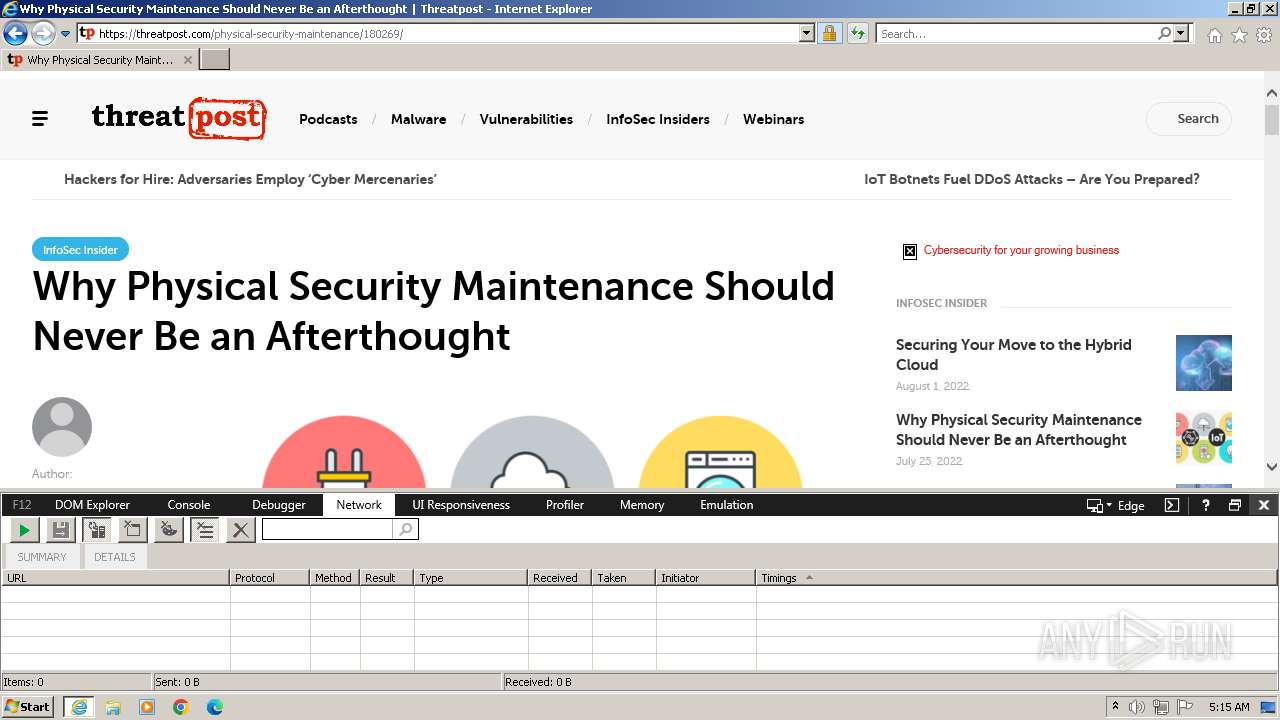Open the Podcasts navigation link
The image size is (1280, 720).
point(328,119)
